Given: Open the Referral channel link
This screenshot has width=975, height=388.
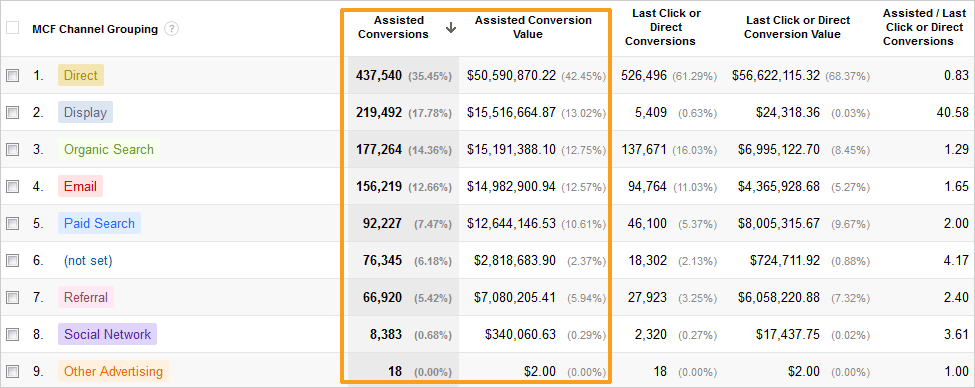Looking at the screenshot, I should coord(86,297).
